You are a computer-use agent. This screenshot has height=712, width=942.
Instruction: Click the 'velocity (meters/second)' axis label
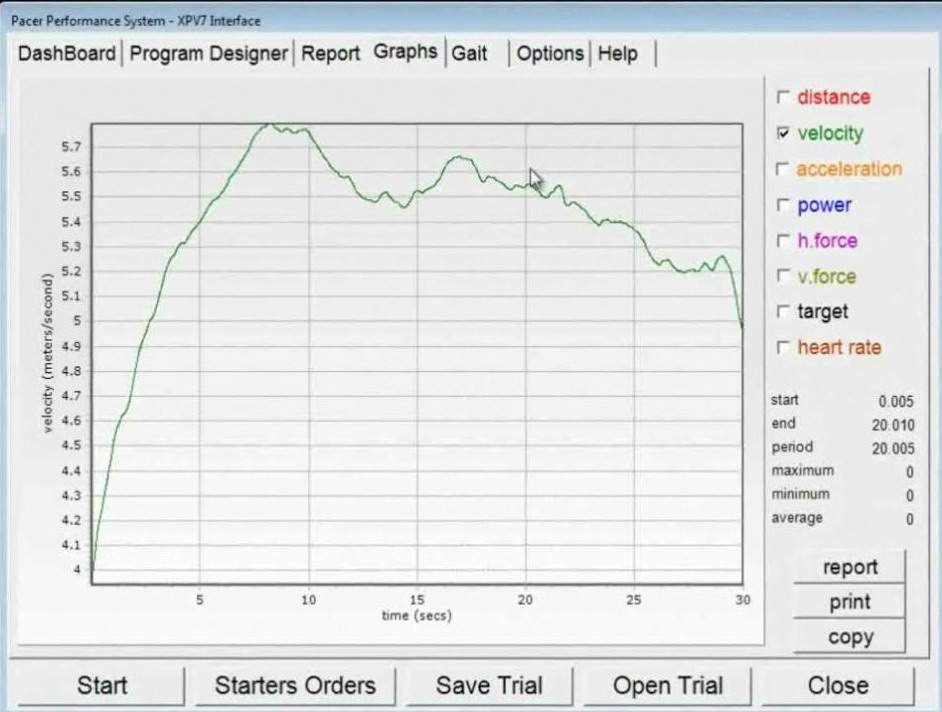pyautogui.click(x=48, y=353)
